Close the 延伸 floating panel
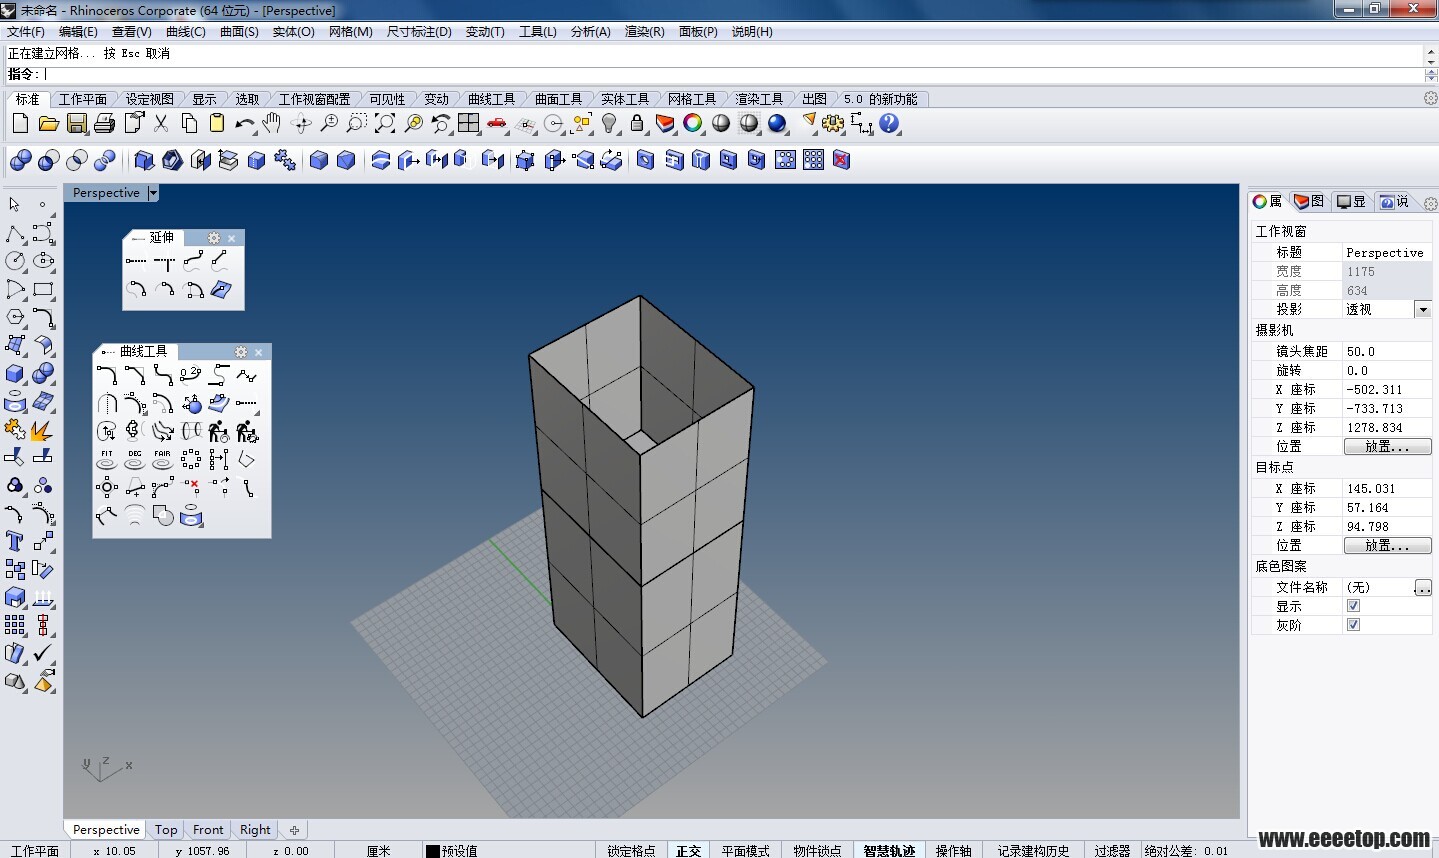The height and width of the screenshot is (858, 1439). (x=231, y=238)
